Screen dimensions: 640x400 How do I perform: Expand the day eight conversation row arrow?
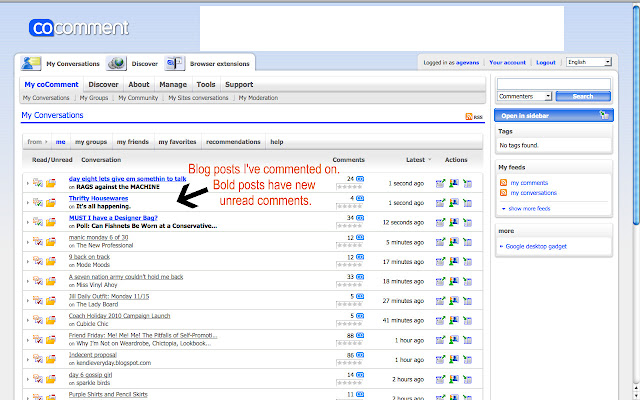pos(28,184)
